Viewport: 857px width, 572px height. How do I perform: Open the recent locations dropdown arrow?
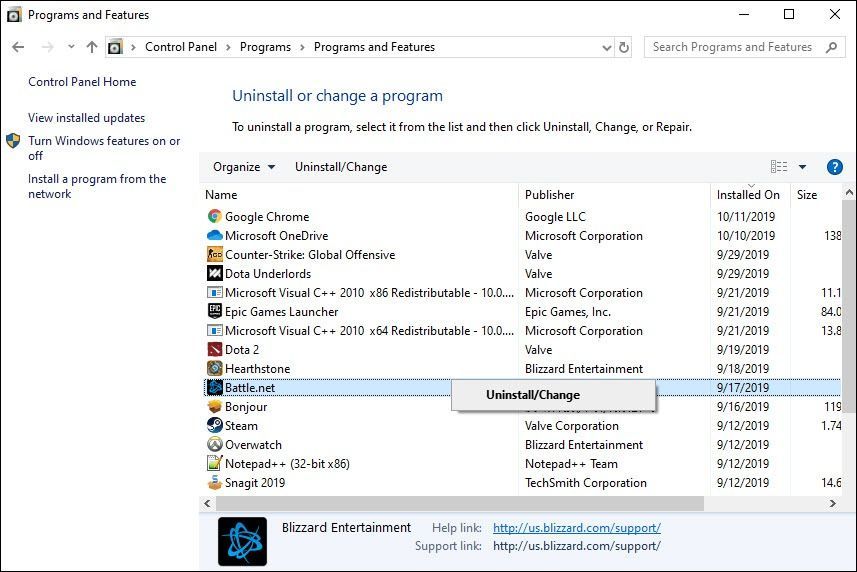click(71, 47)
